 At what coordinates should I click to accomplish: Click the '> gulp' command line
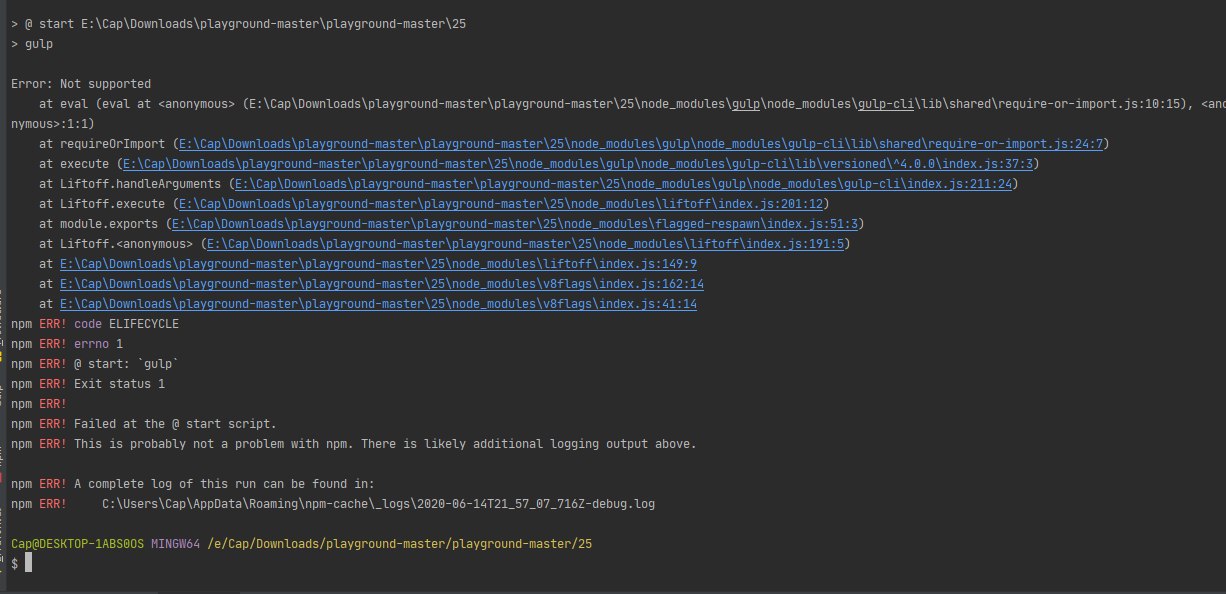pyautogui.click(x=32, y=44)
